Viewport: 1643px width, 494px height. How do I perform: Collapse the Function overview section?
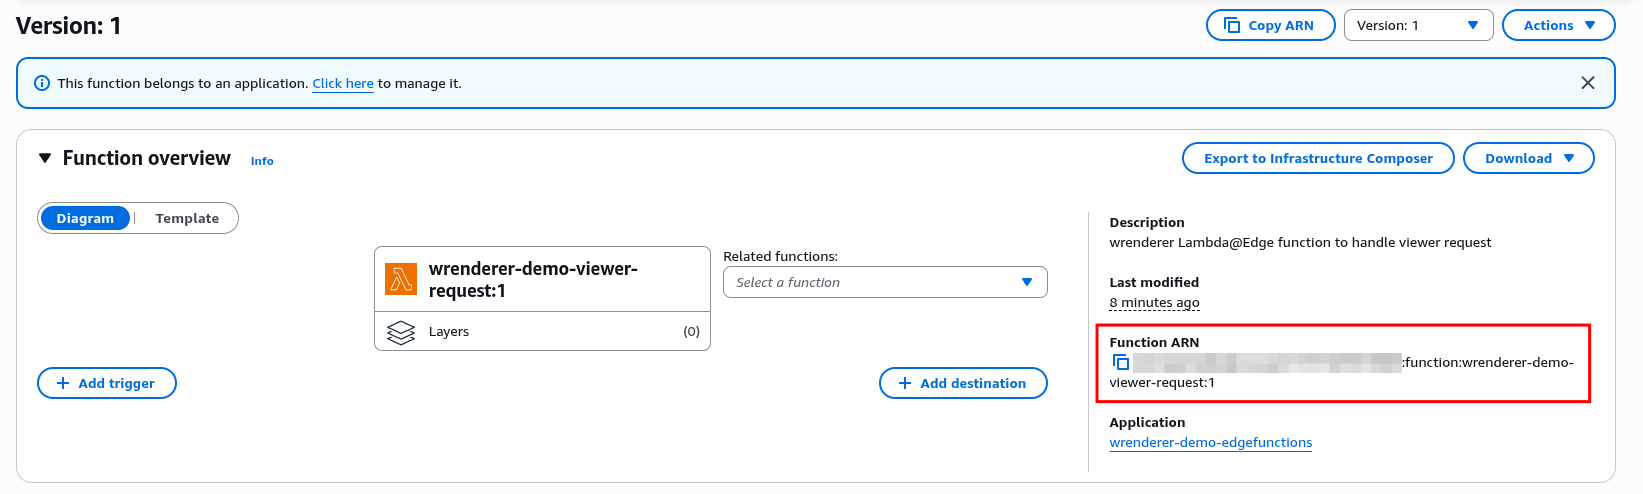(x=45, y=158)
